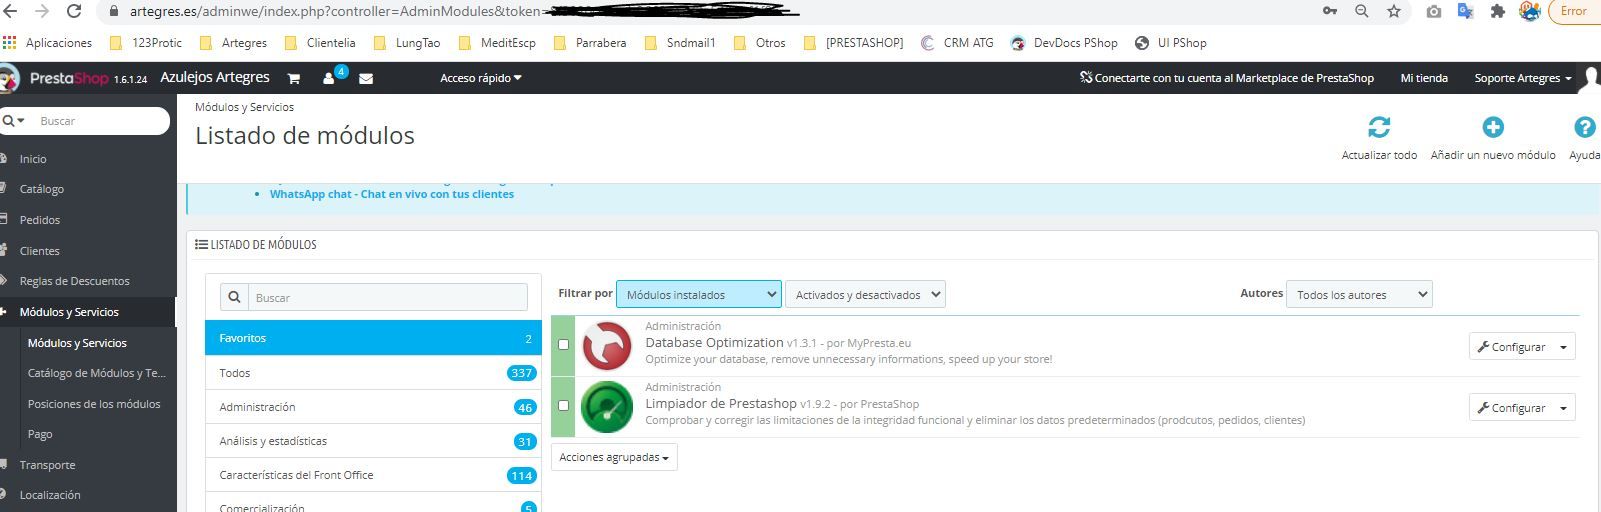Screen dimensions: 1601x512
Task: Open Reglas de Descuentos in sidebar
Action: 75,281
